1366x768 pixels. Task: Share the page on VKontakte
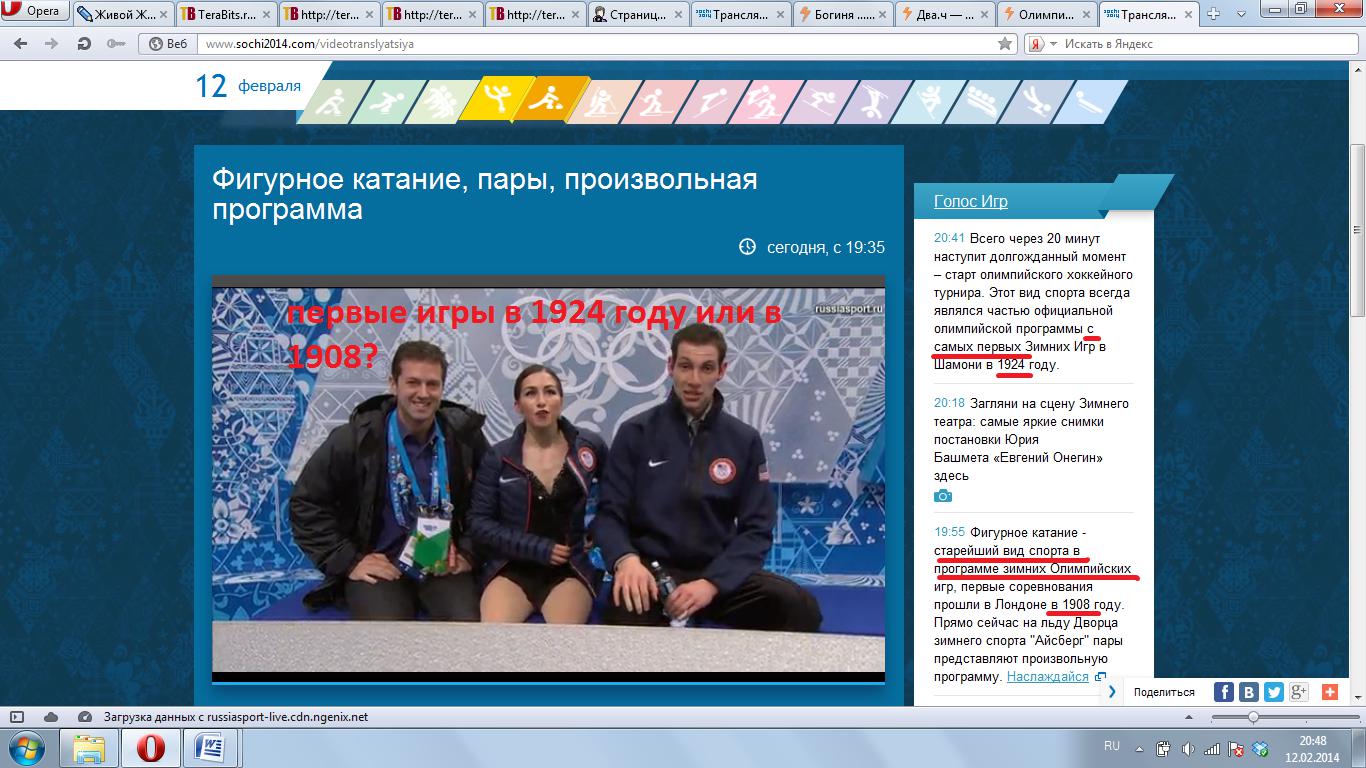pyautogui.click(x=1249, y=691)
